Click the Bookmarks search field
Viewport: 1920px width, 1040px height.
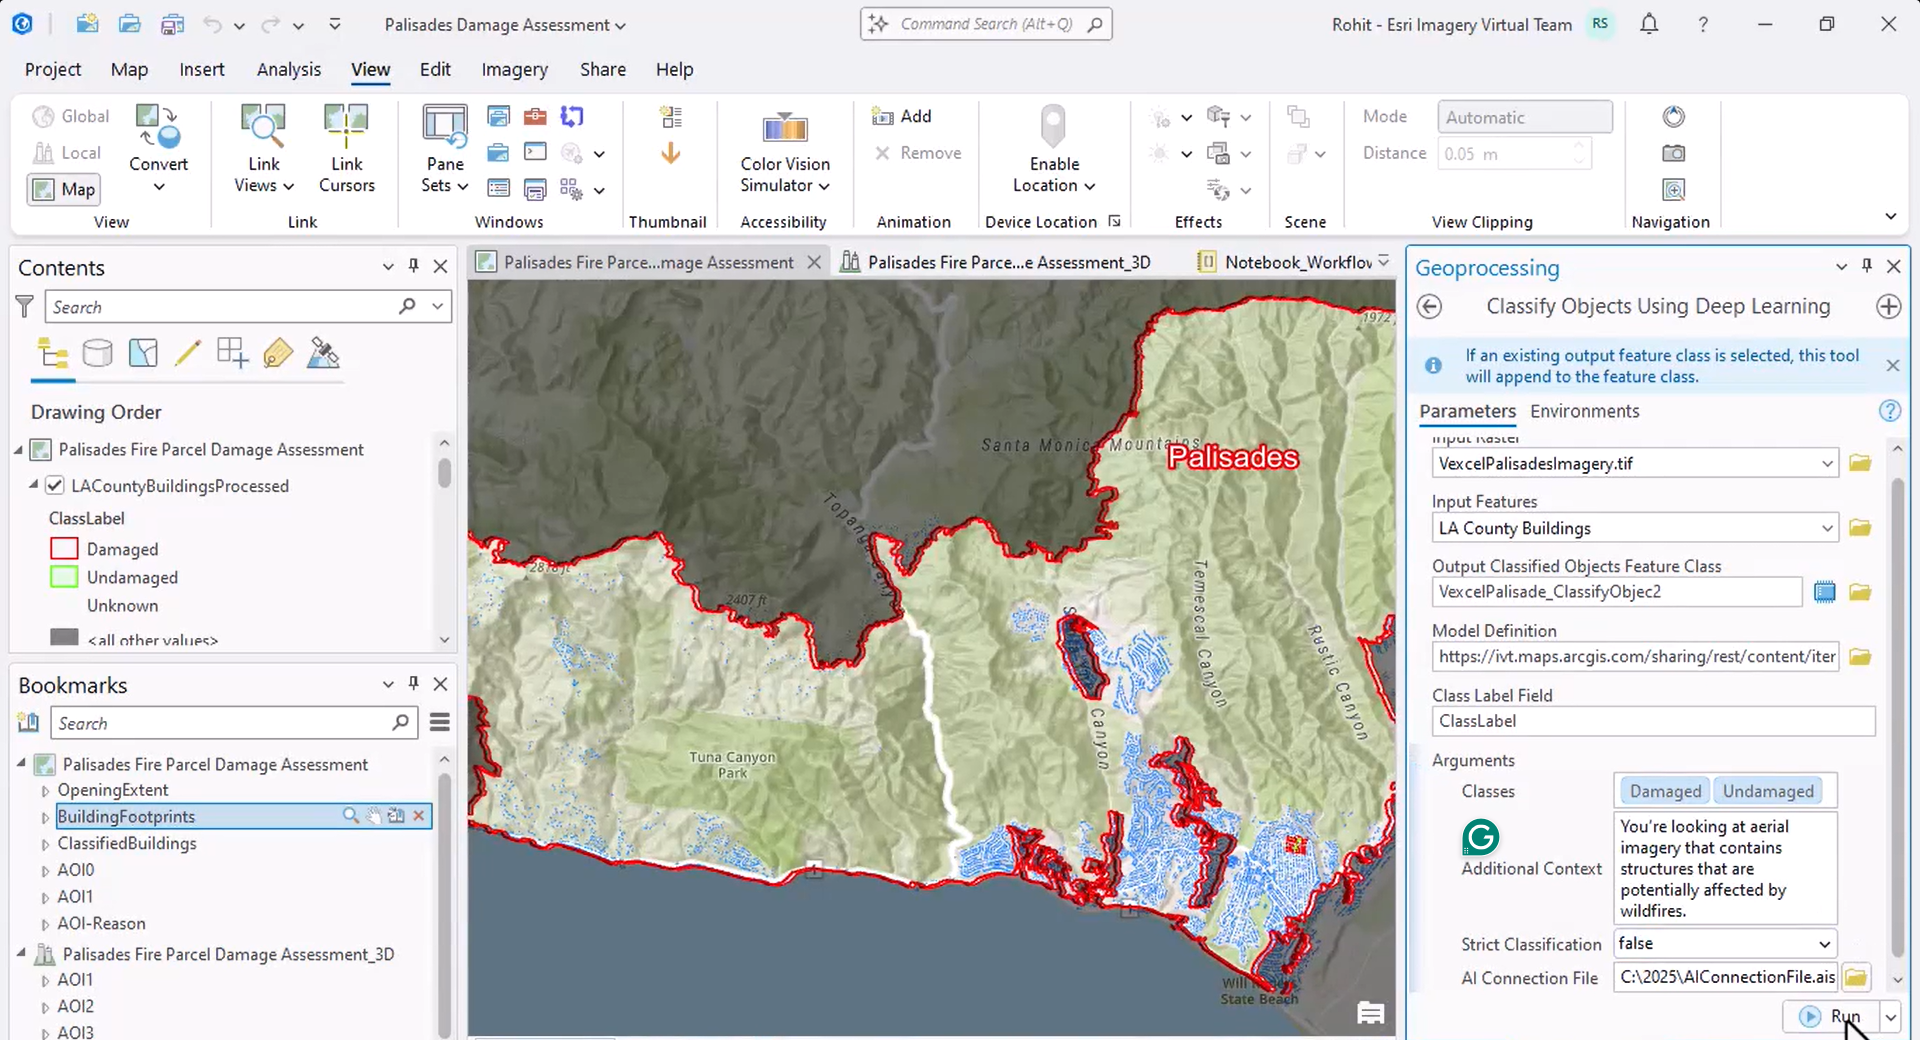pyautogui.click(x=235, y=723)
